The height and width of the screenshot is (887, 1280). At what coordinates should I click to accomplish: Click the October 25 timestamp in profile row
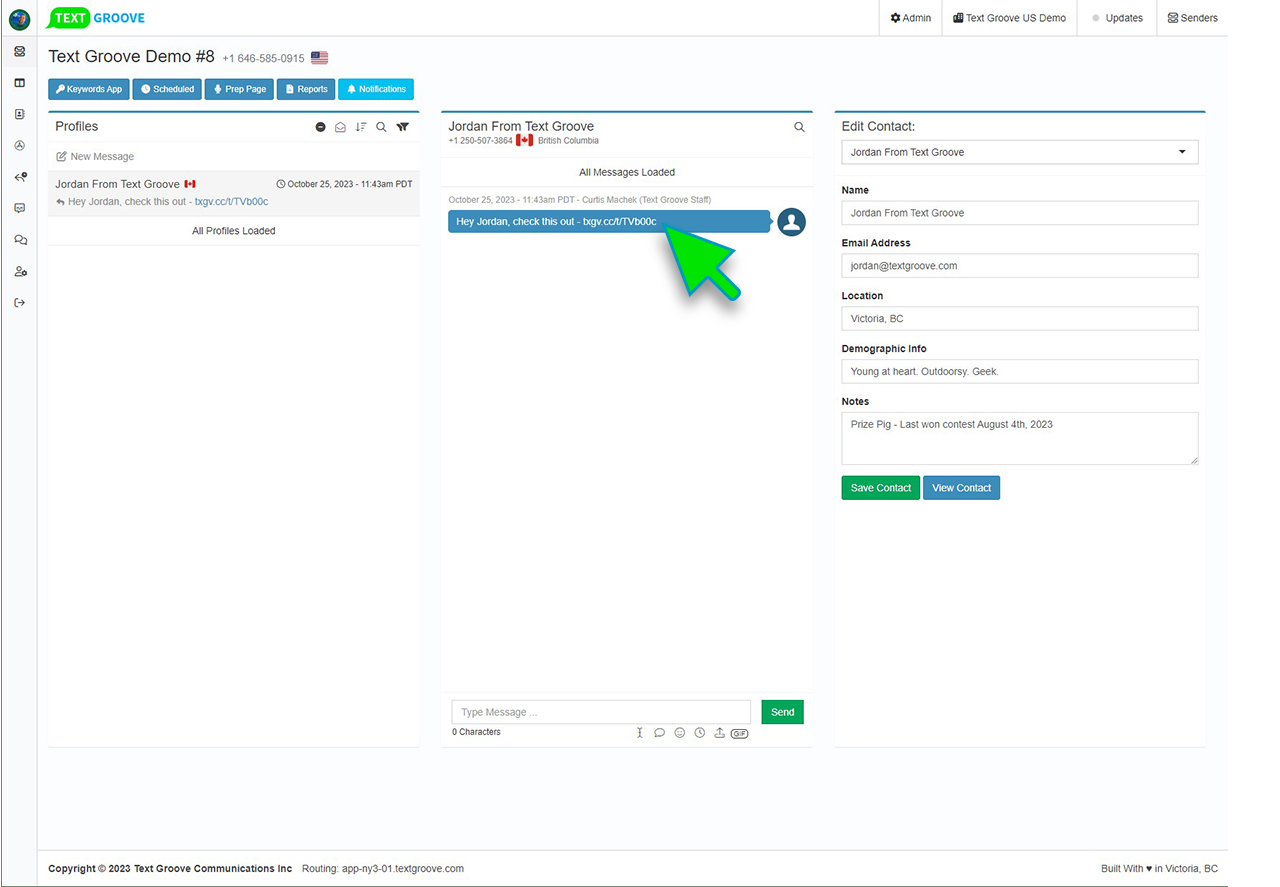(x=344, y=184)
